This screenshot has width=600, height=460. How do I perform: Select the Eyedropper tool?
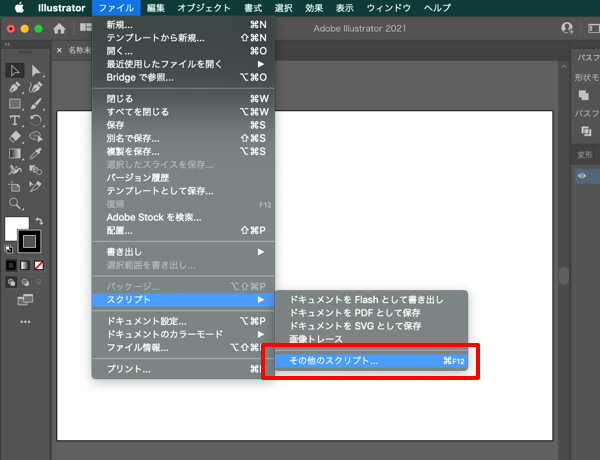coord(36,153)
